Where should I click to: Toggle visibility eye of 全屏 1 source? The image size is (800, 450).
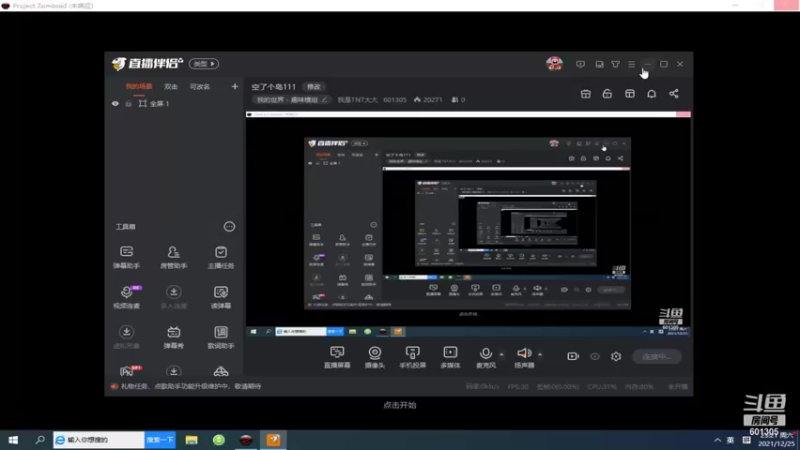tap(115, 104)
